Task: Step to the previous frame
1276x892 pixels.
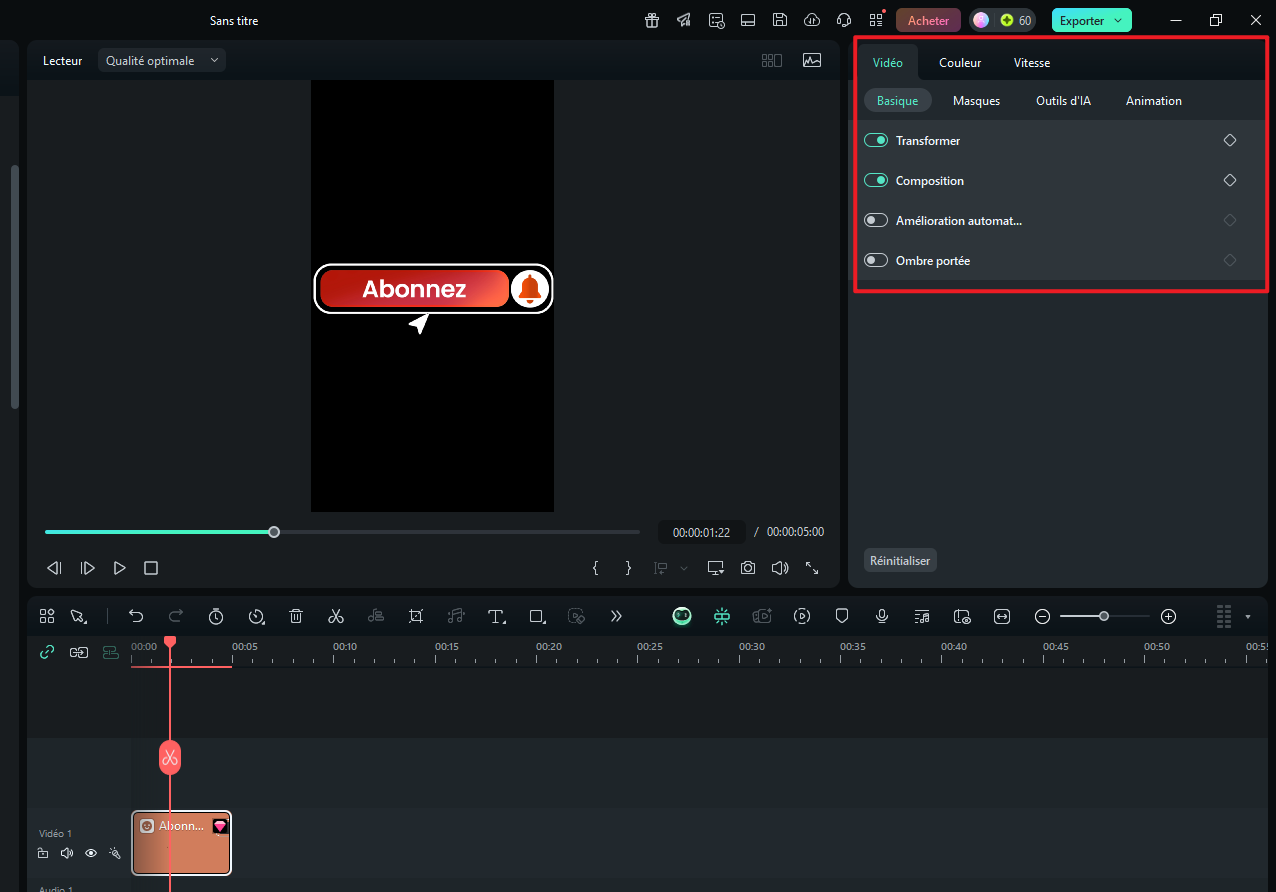Action: point(55,568)
